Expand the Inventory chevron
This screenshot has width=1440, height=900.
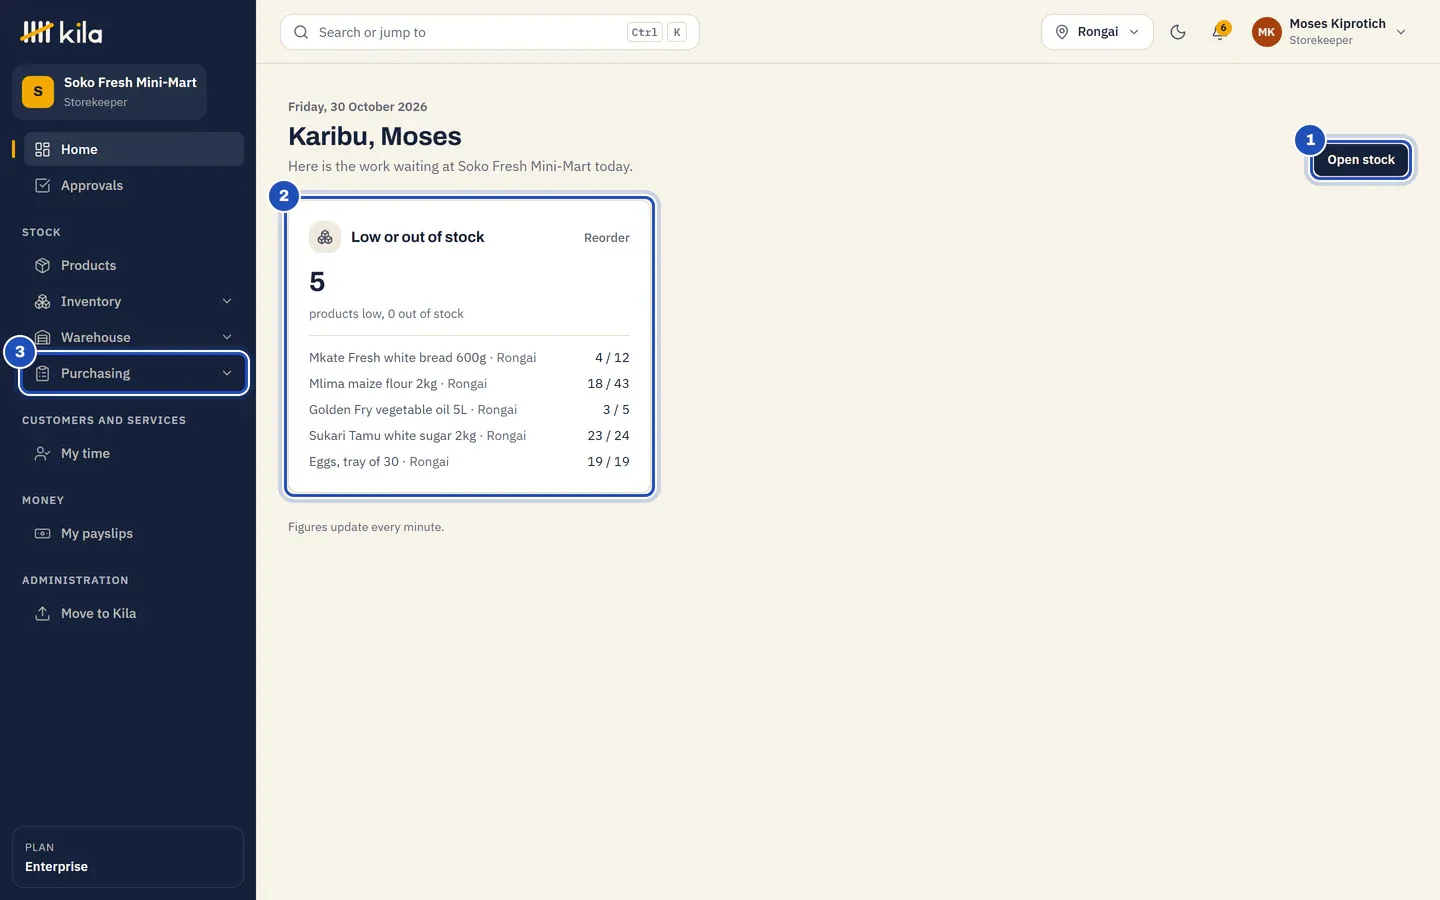(x=227, y=301)
